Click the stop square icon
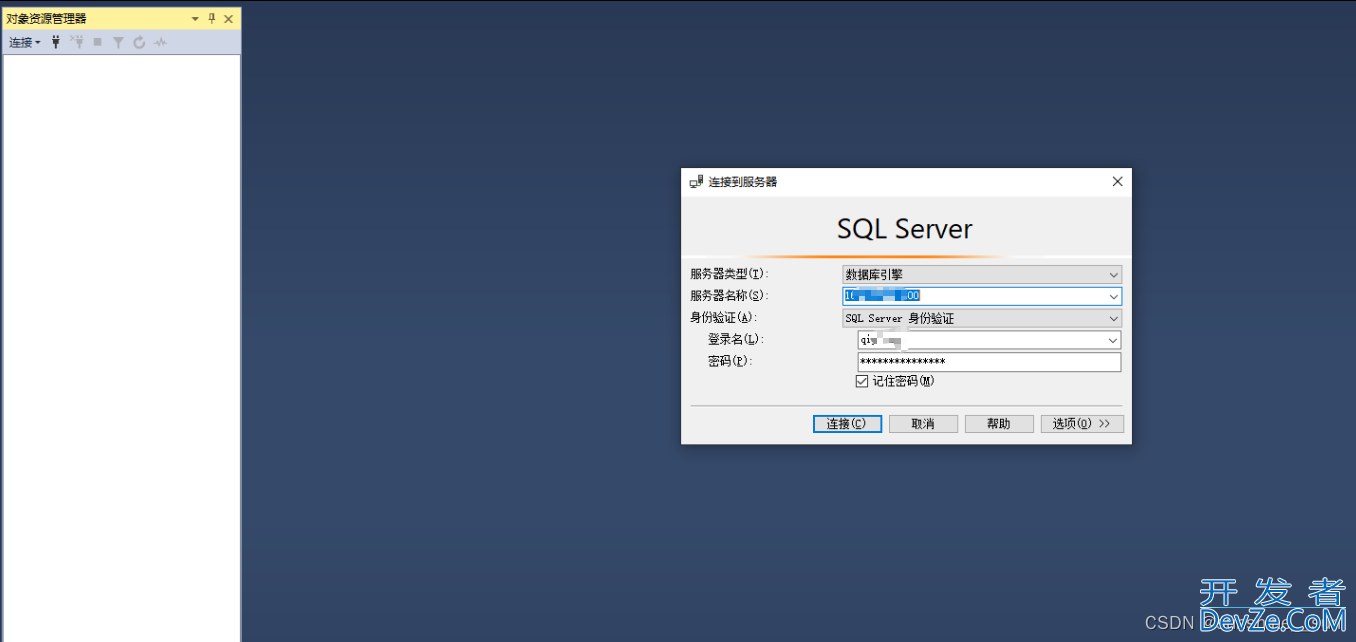 click(x=97, y=42)
